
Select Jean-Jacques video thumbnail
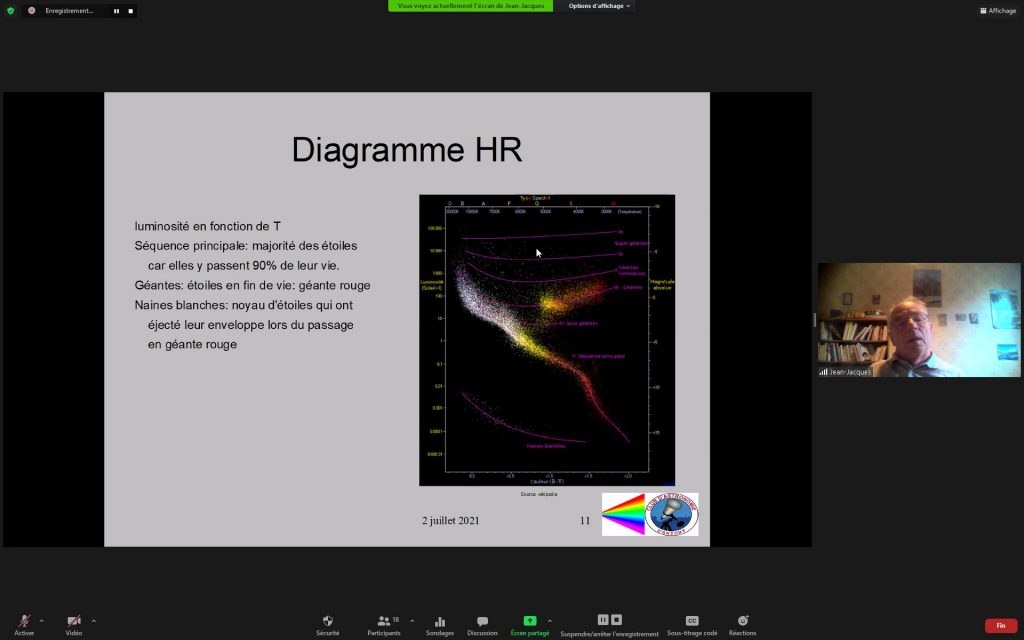point(919,320)
